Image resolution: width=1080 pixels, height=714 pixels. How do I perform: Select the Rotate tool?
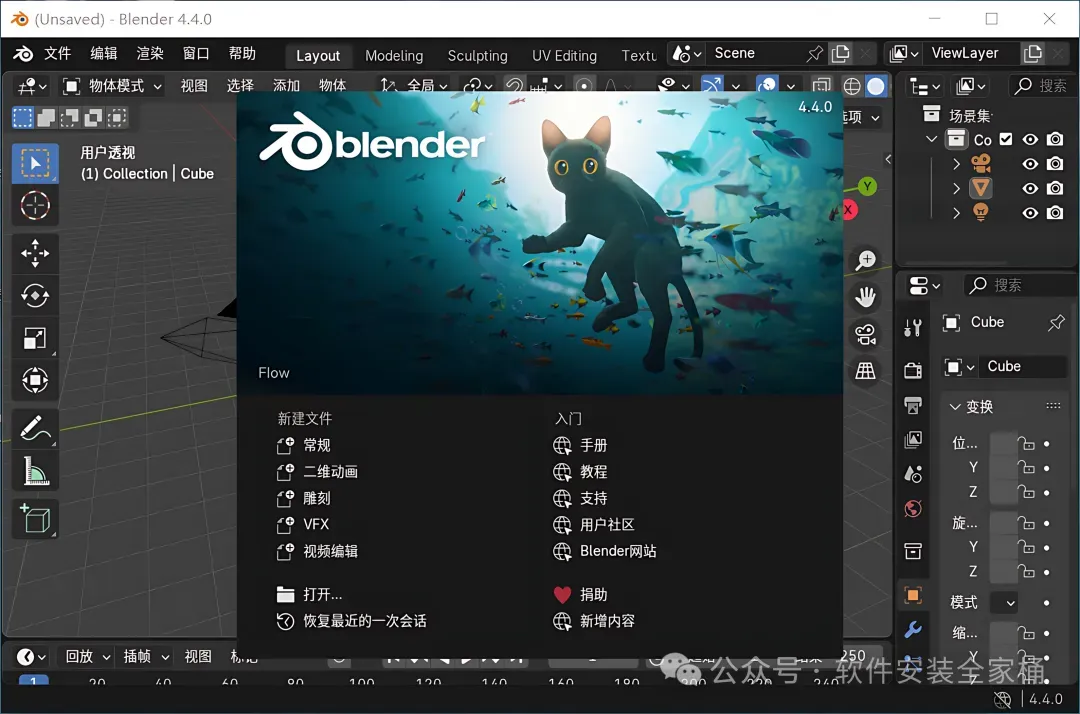(34, 296)
